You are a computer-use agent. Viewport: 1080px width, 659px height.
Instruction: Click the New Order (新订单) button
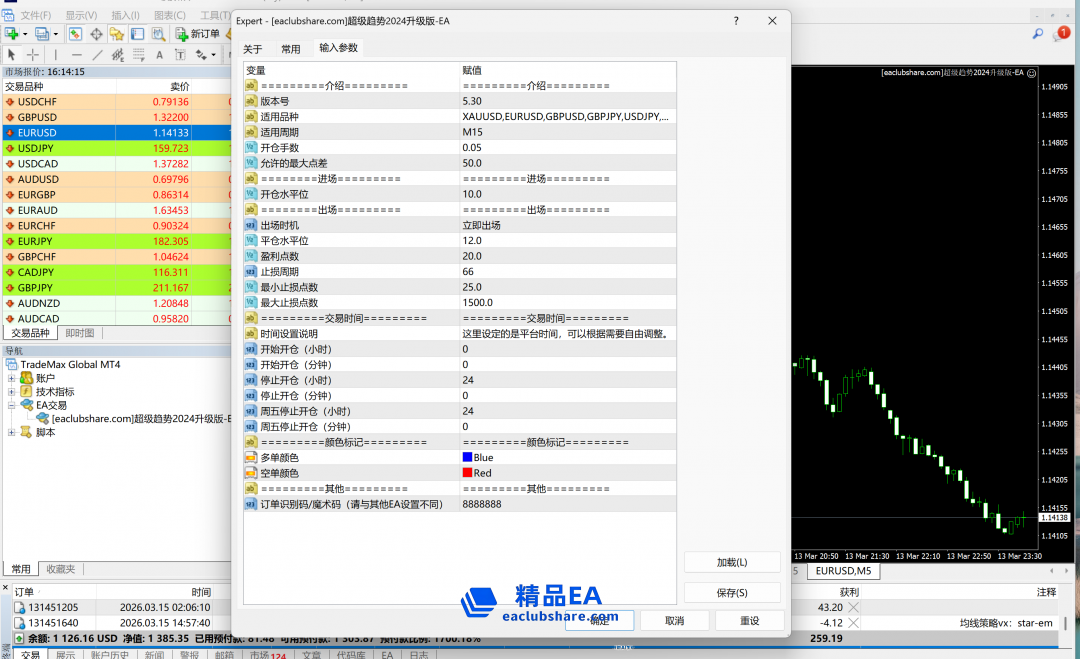[198, 34]
